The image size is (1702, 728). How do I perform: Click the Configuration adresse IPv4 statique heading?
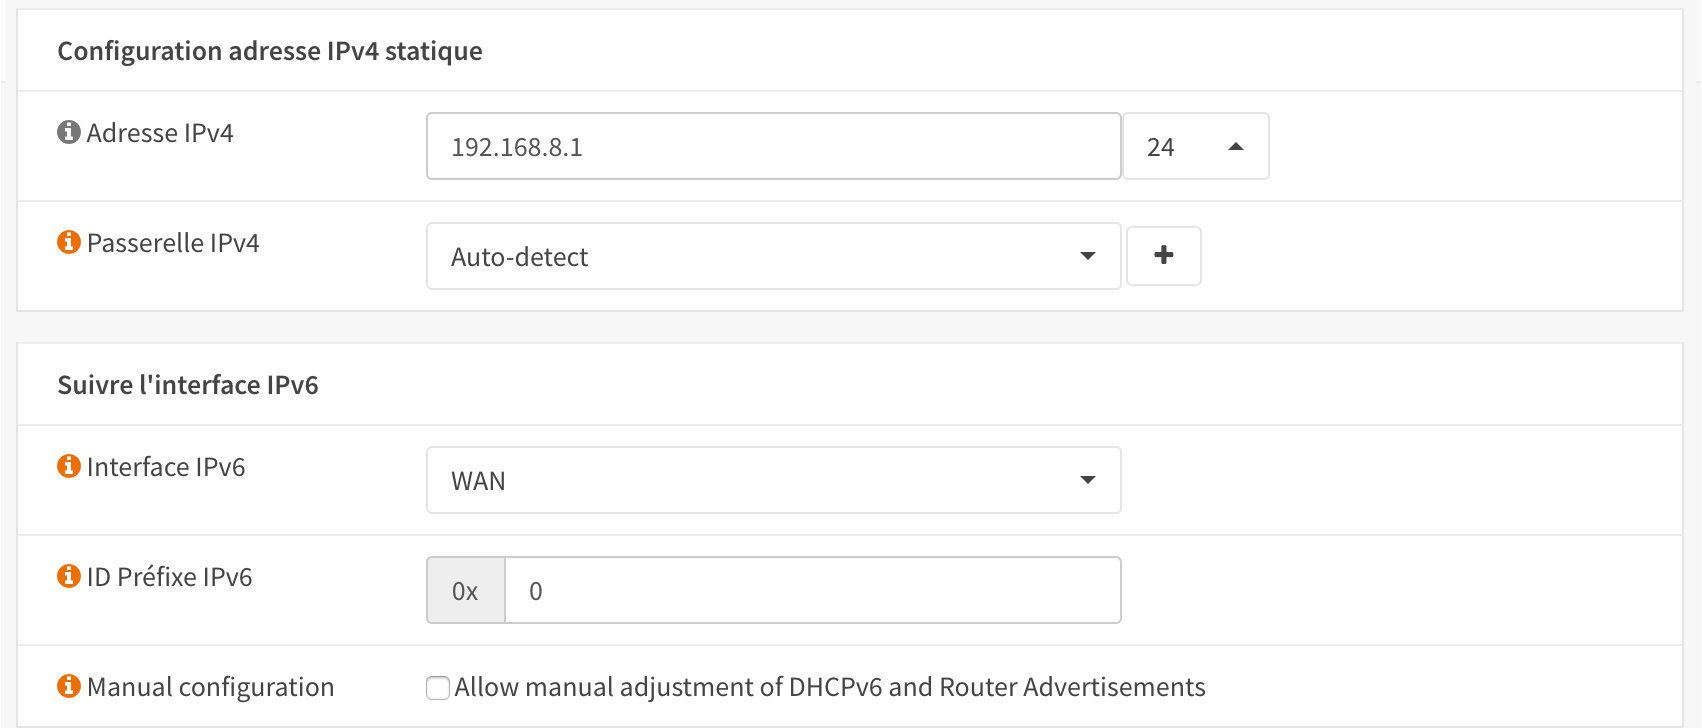click(270, 51)
